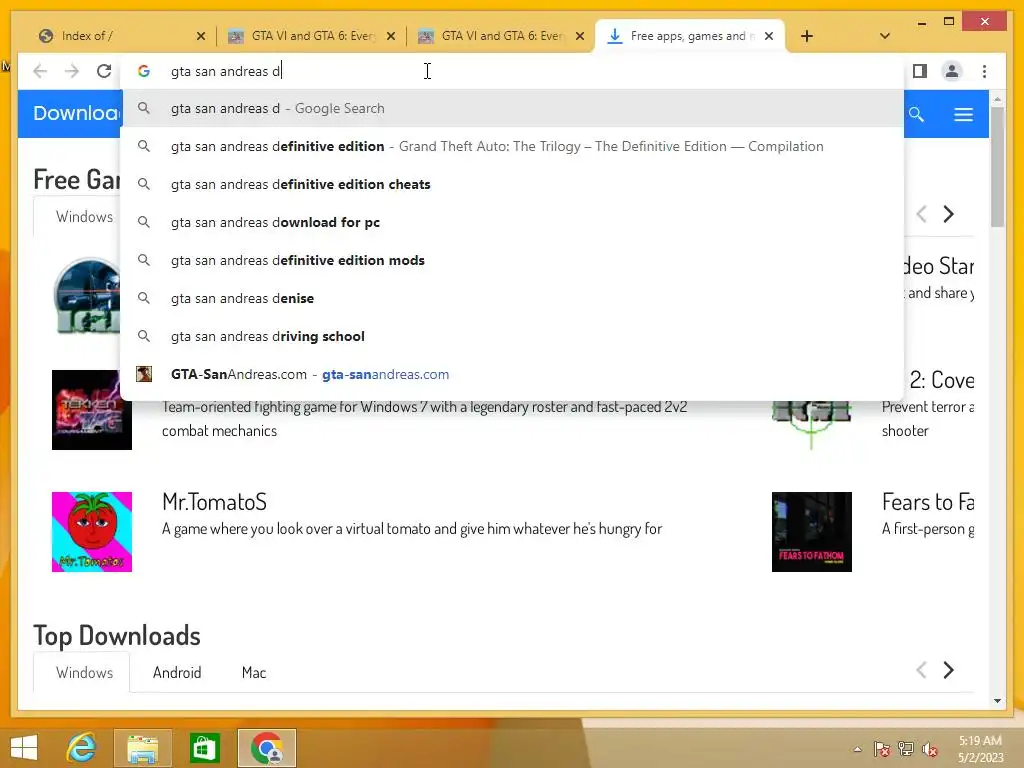Image resolution: width=1024 pixels, height=768 pixels.
Task: Open Windows Store from the taskbar
Action: (x=204, y=748)
